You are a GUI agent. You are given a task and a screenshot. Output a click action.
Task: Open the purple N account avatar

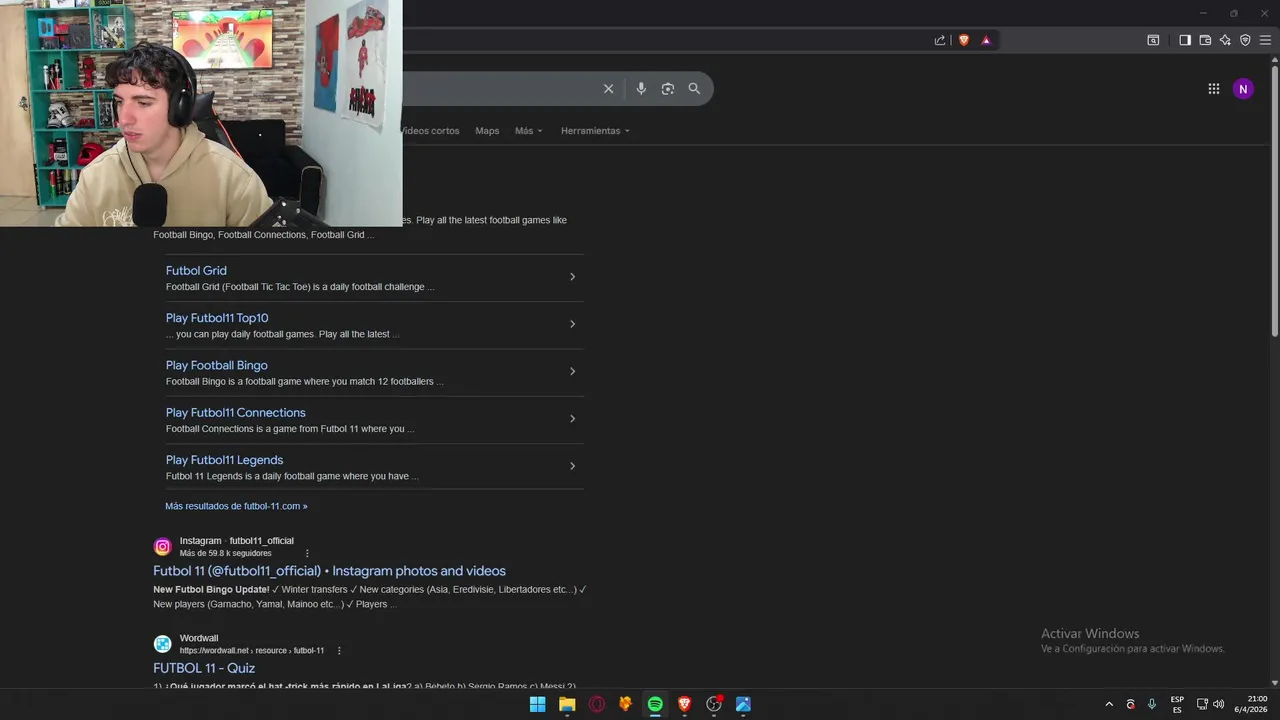tap(1243, 89)
